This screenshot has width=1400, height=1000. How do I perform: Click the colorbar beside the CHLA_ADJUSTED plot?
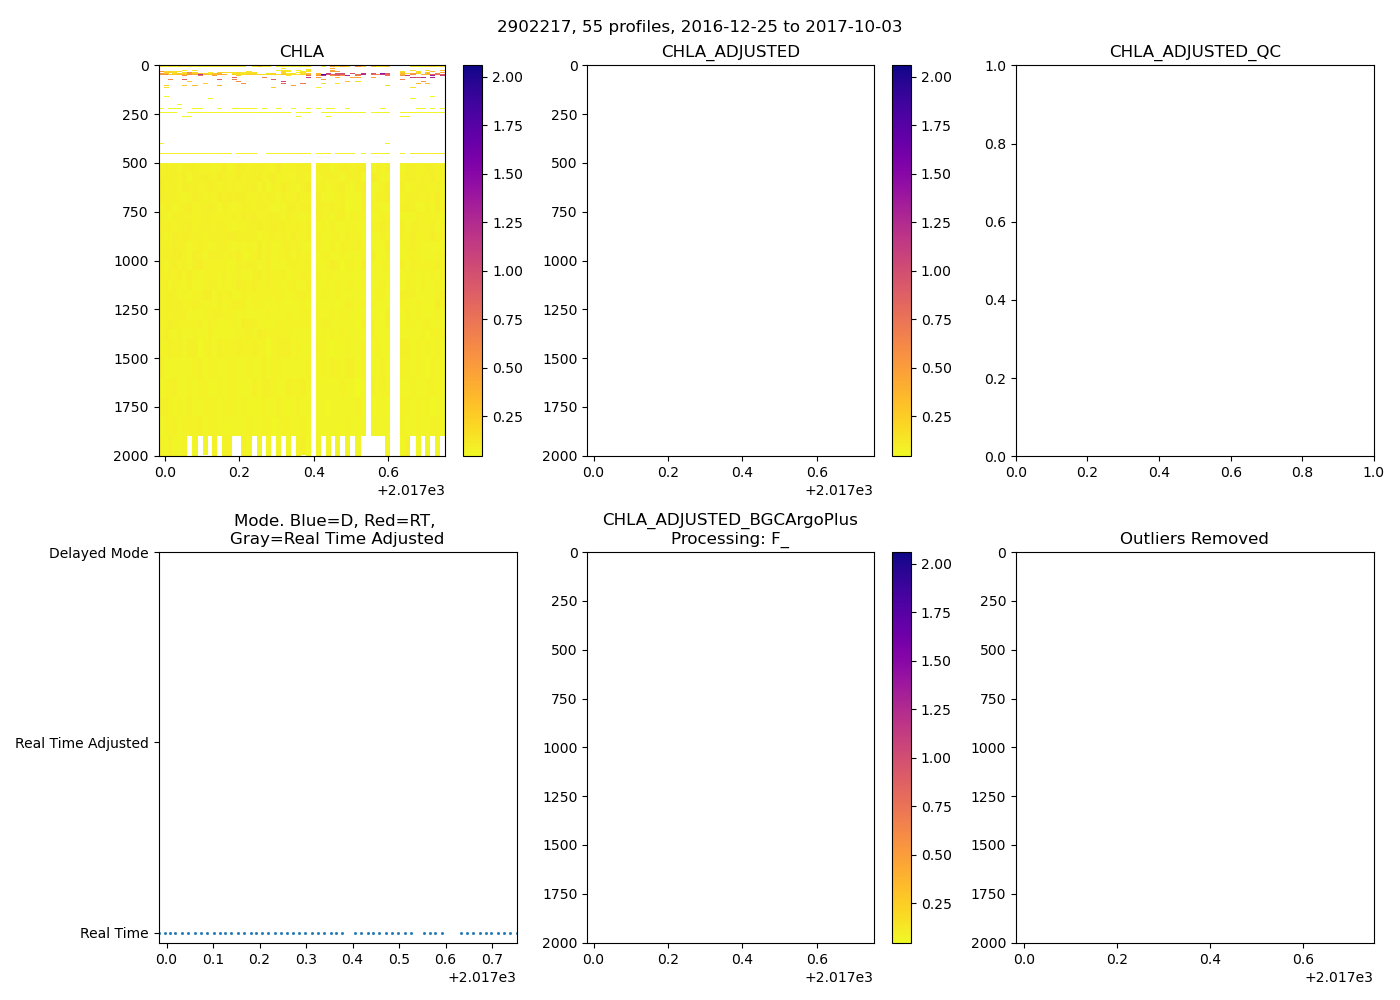901,260
